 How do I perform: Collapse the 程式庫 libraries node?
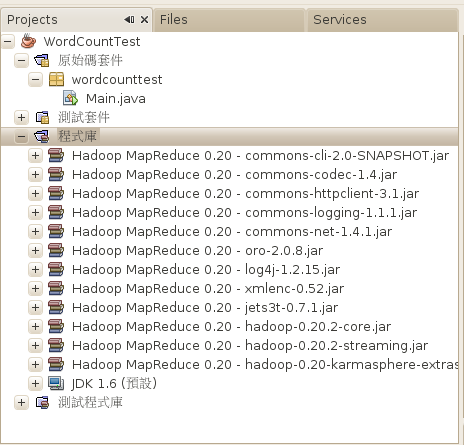pyautogui.click(x=21, y=136)
